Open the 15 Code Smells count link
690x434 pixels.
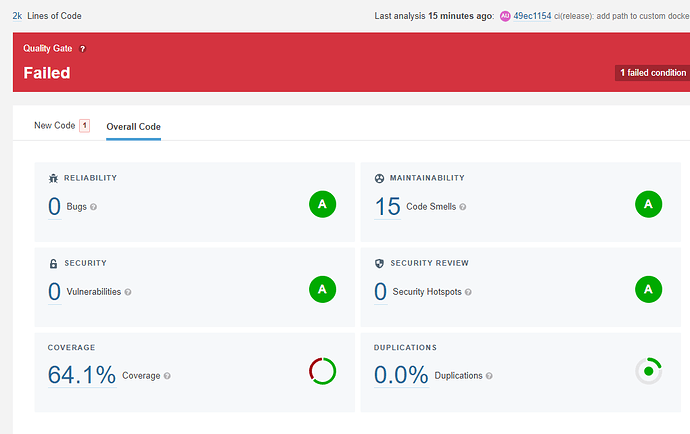(387, 206)
